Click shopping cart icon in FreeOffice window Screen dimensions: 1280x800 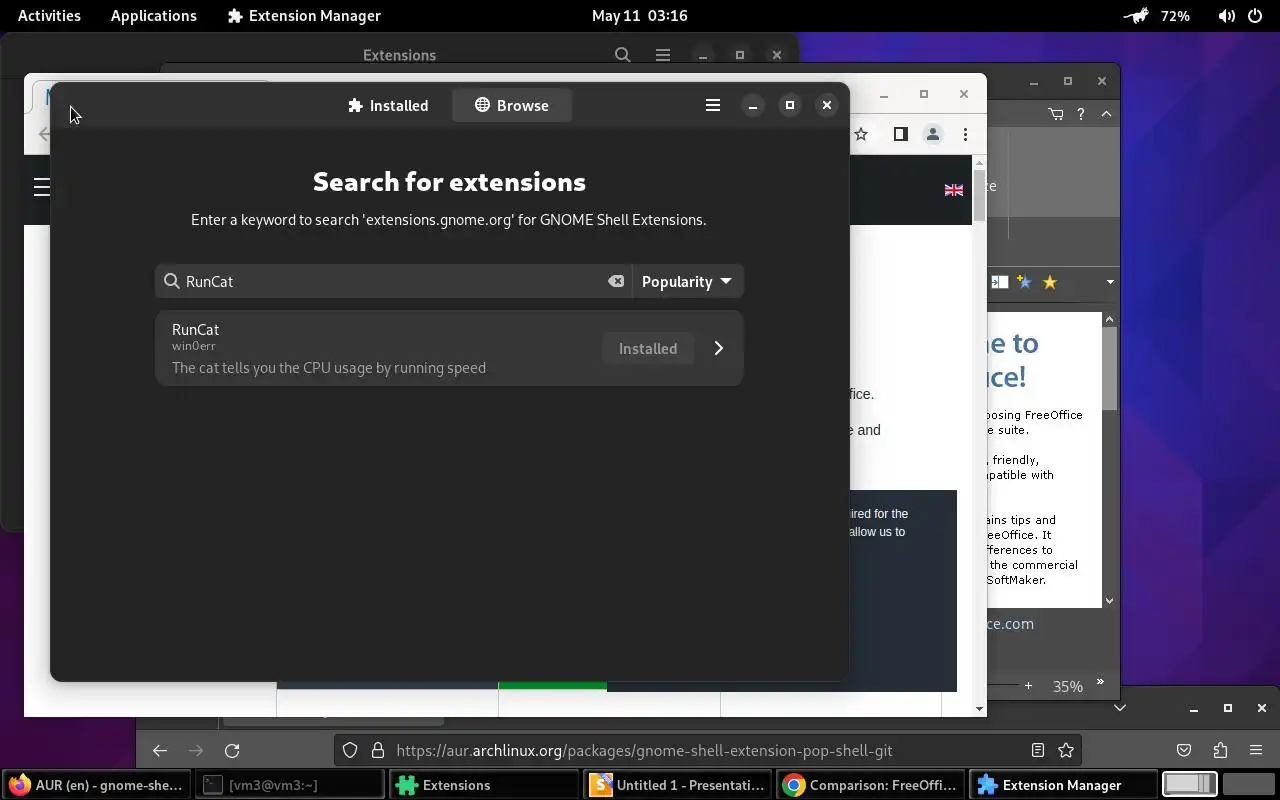1056,114
